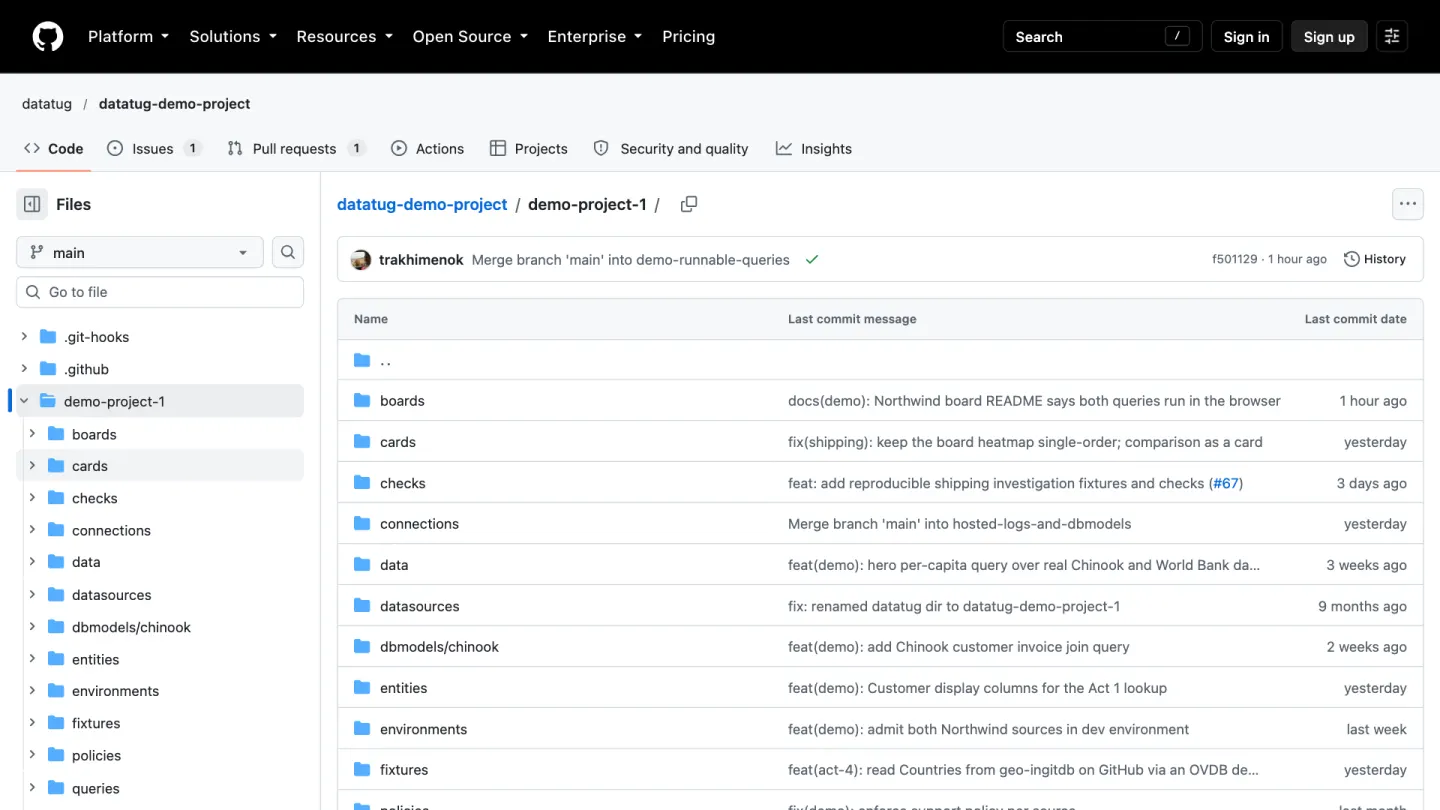1440x810 pixels.
Task: Open the Actions tab
Action: (427, 149)
